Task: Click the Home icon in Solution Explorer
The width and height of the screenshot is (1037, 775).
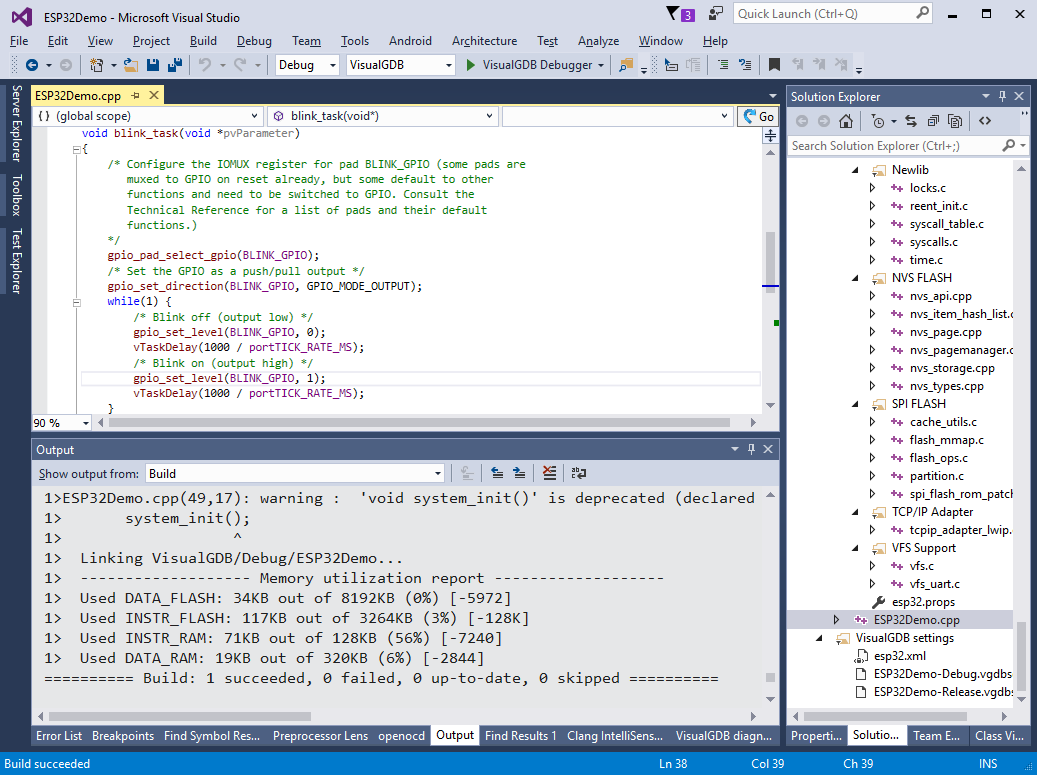Action: point(845,121)
